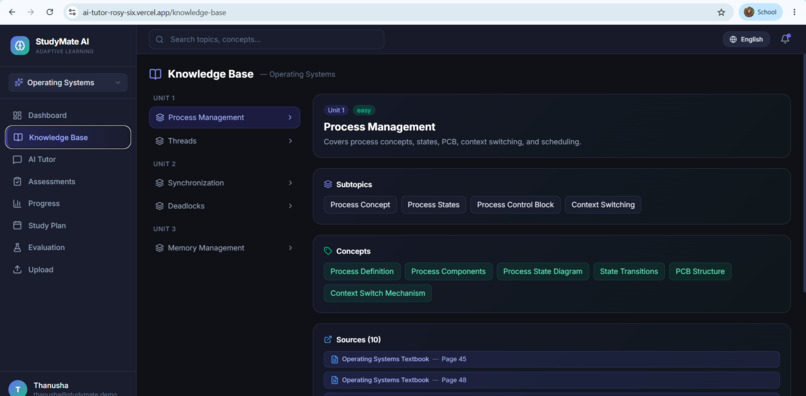
Task: Click the State Transitions concept tag
Action: pos(629,272)
